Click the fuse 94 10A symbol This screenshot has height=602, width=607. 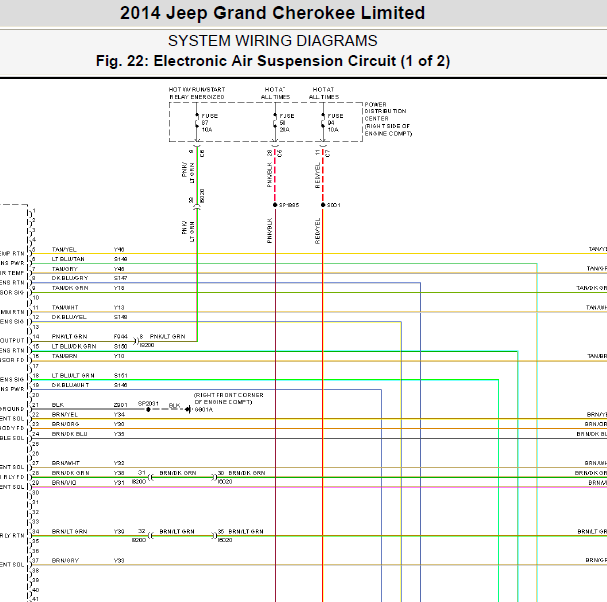pos(323,123)
